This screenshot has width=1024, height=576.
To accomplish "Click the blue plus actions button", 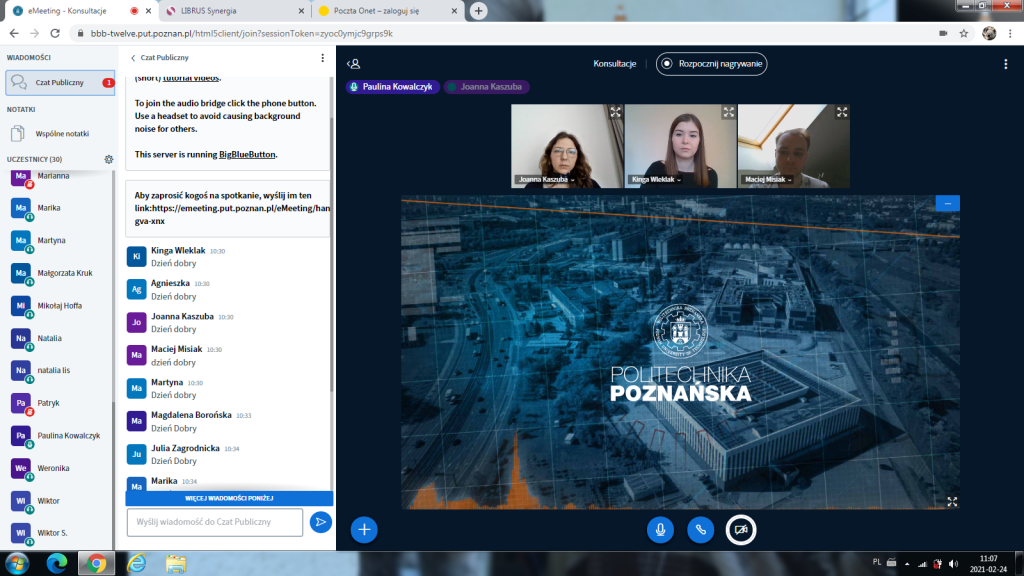I will coord(364,530).
